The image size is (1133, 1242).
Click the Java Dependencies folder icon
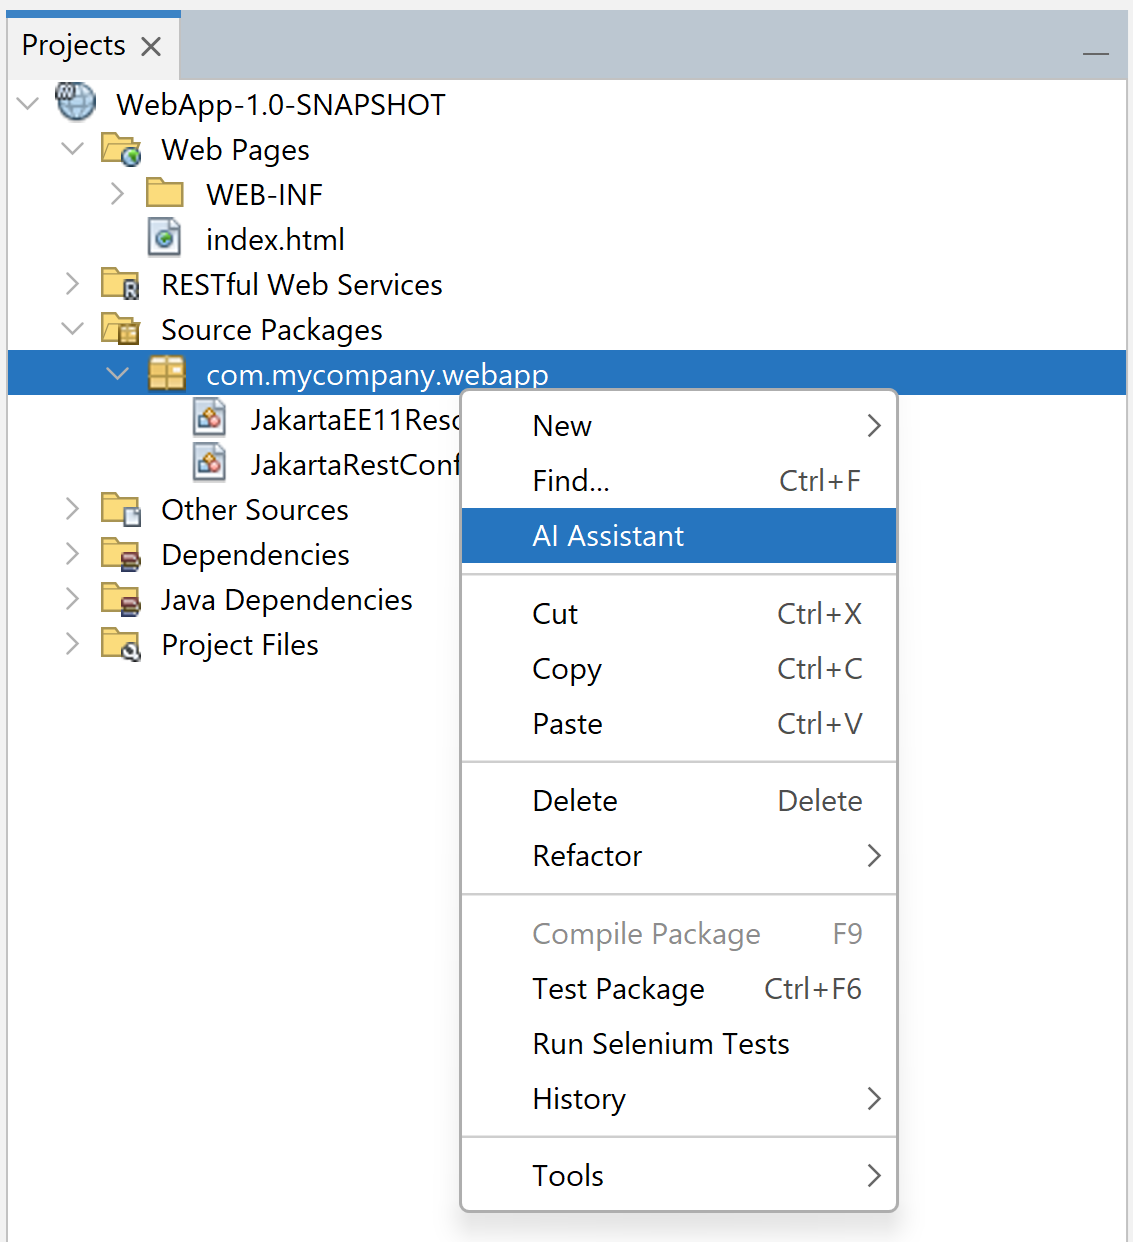[121, 599]
